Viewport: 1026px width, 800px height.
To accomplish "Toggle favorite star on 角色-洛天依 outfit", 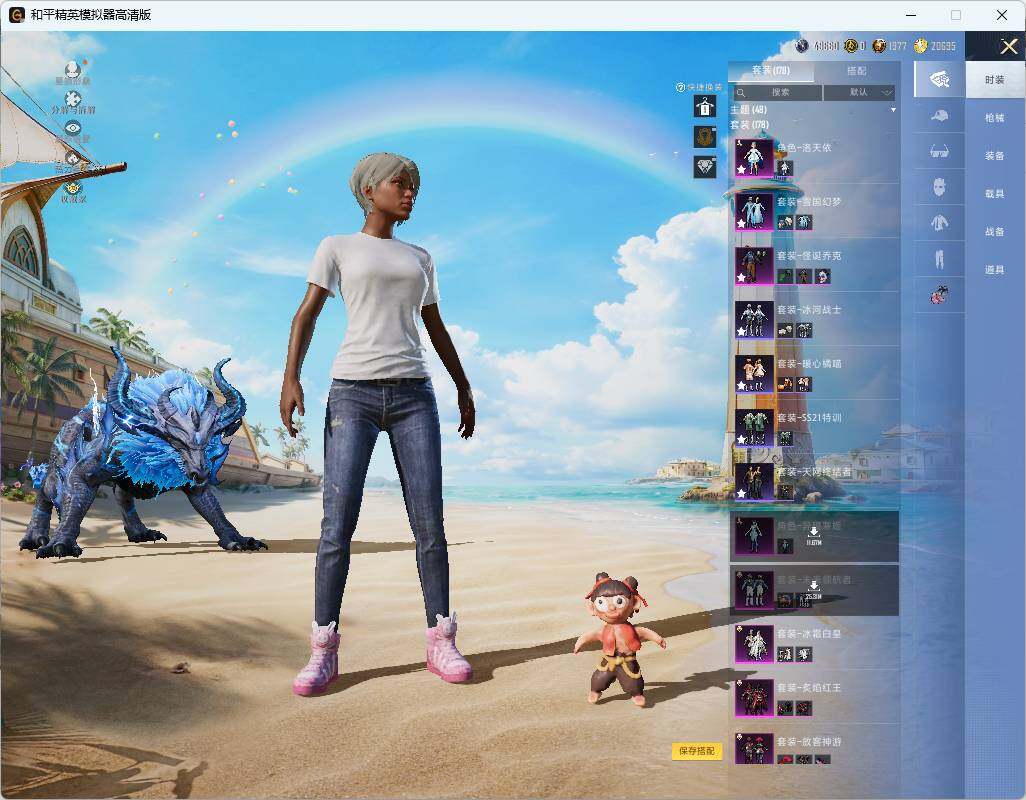I will tap(741, 169).
